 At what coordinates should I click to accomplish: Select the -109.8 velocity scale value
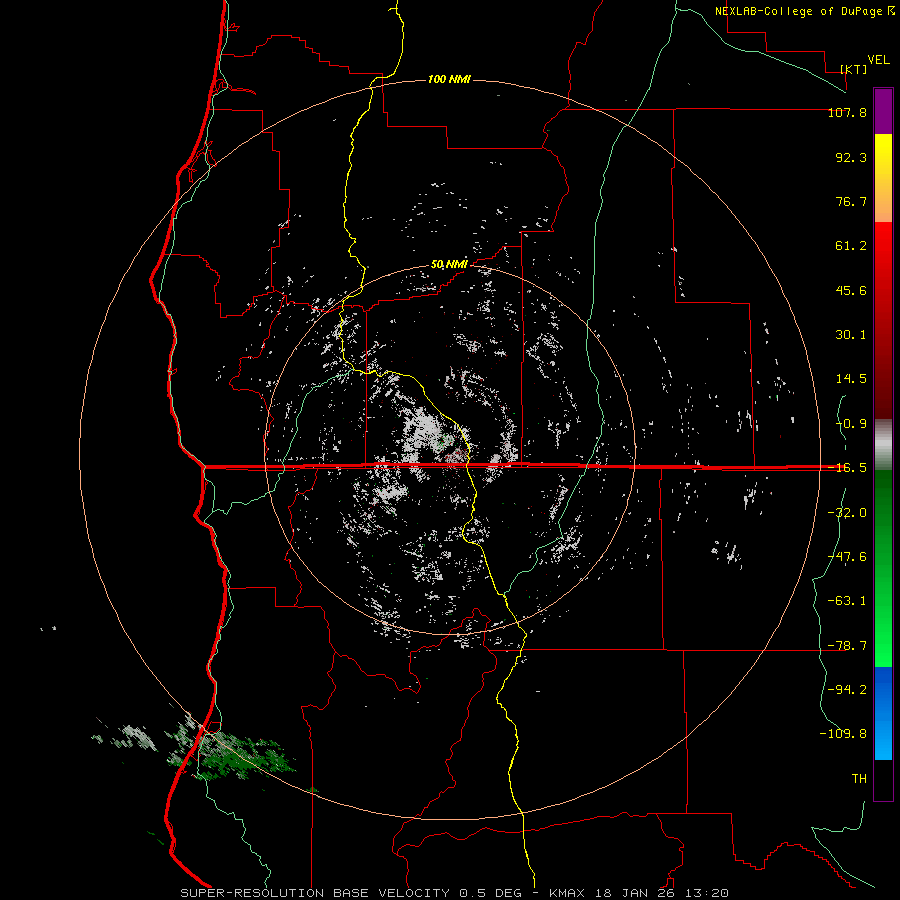[843, 734]
